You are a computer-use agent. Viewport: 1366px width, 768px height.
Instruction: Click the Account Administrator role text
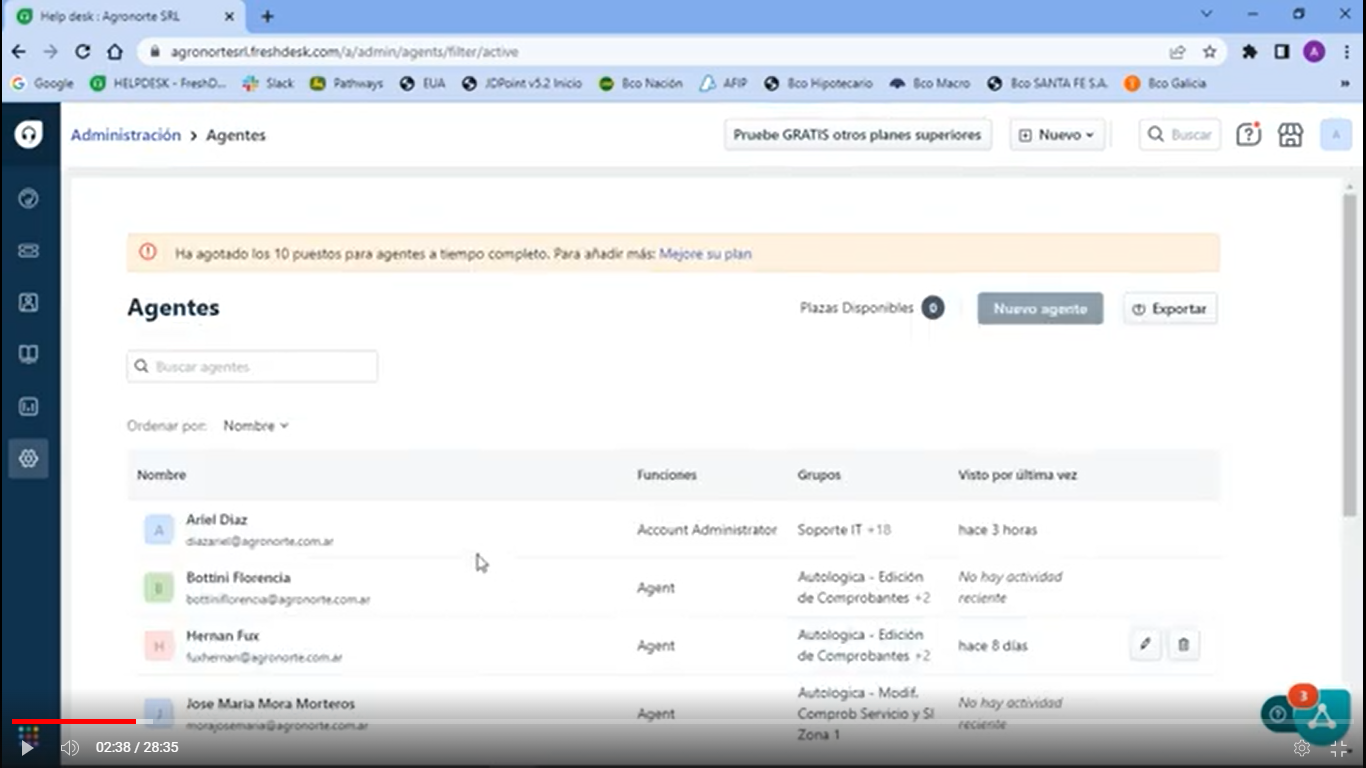click(707, 530)
